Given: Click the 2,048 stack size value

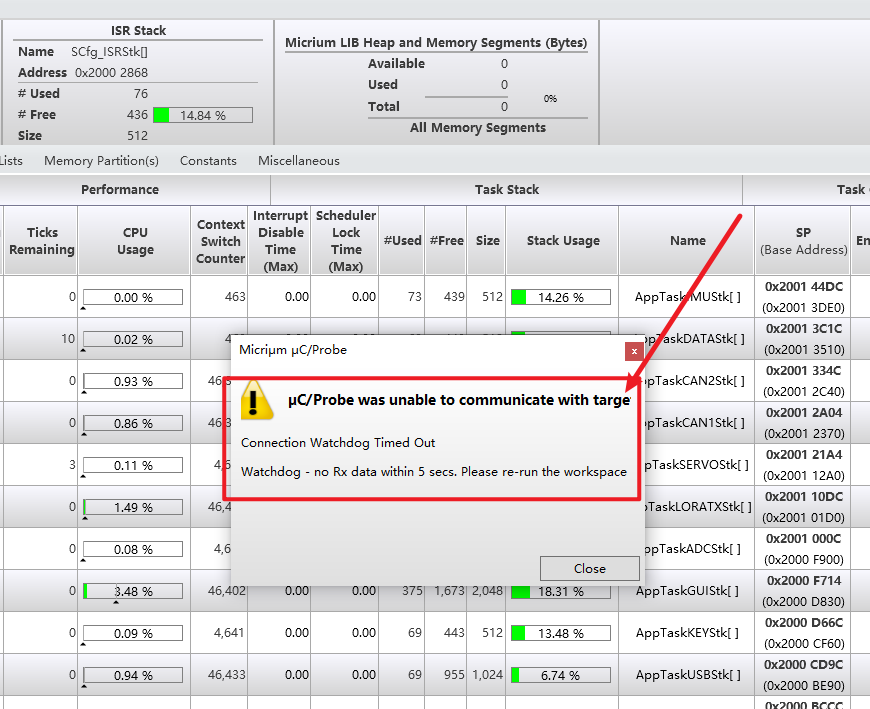Looking at the screenshot, I should [x=487, y=591].
